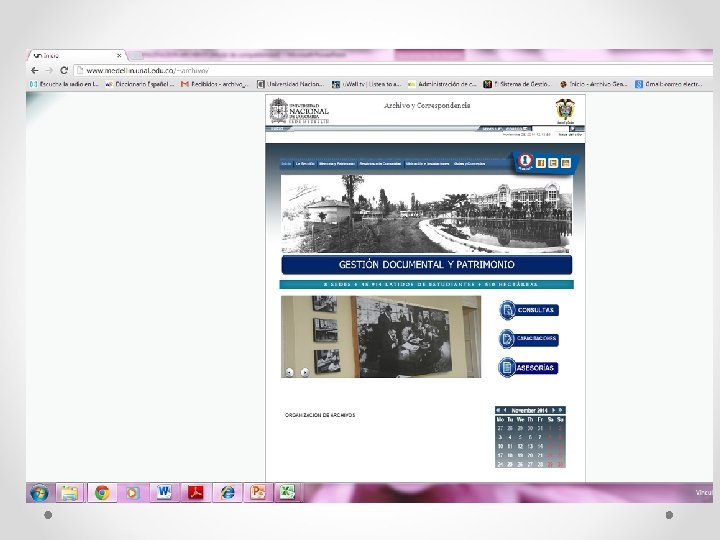Click second yellow square icon in blue banner
Image resolution: width=720 pixels, height=540 pixels.
click(x=553, y=163)
